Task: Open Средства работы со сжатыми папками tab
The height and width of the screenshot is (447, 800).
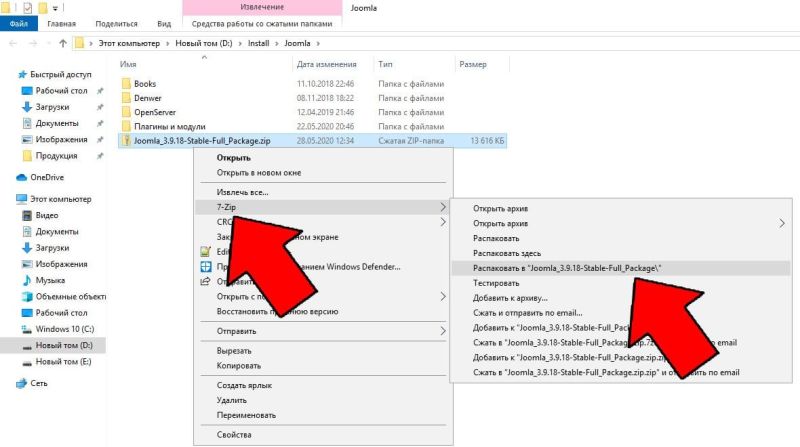Action: (x=262, y=23)
